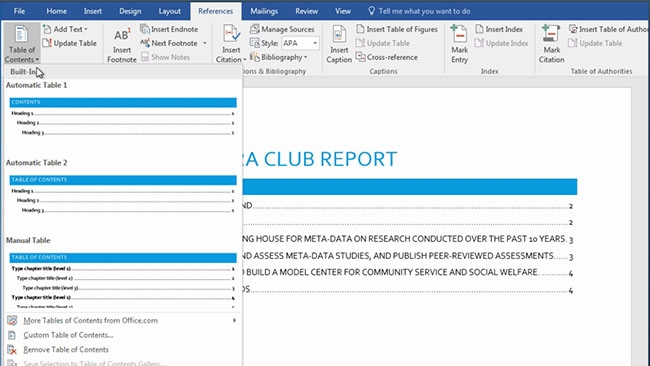Image resolution: width=650 pixels, height=366 pixels.
Task: Expand the Insert Citation dropdown arrow
Action: [245, 60]
